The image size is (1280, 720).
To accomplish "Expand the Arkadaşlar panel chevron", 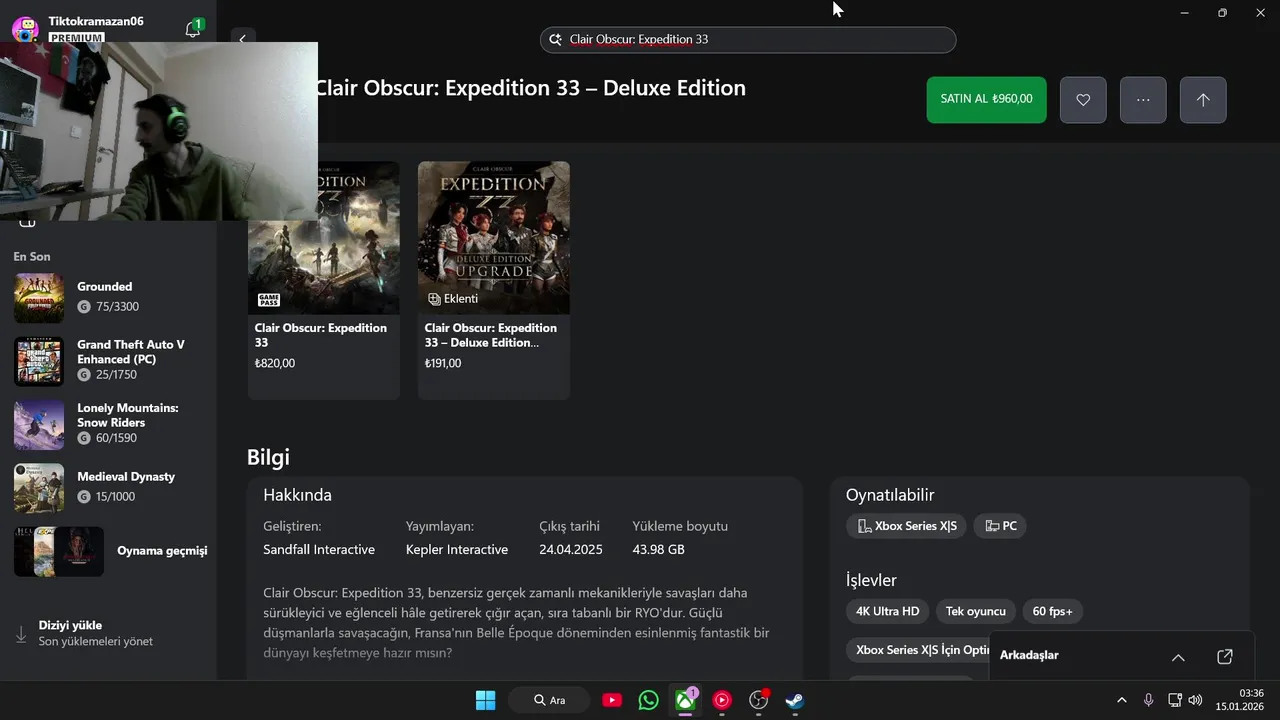I will coord(1178,657).
